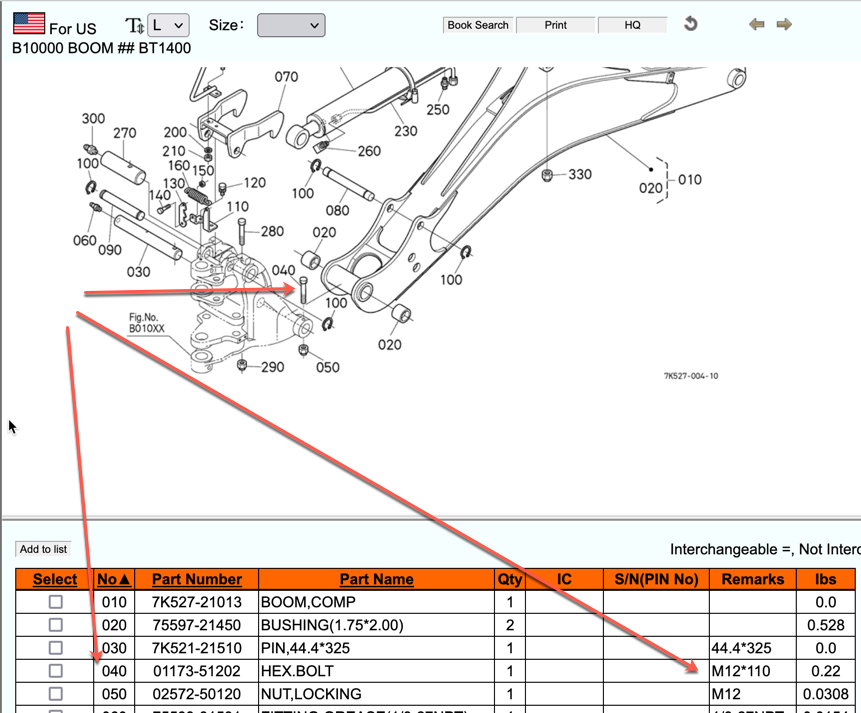Select part 040 bolt in diagram
Image resolution: width=861 pixels, height=713 pixels.
click(x=301, y=290)
